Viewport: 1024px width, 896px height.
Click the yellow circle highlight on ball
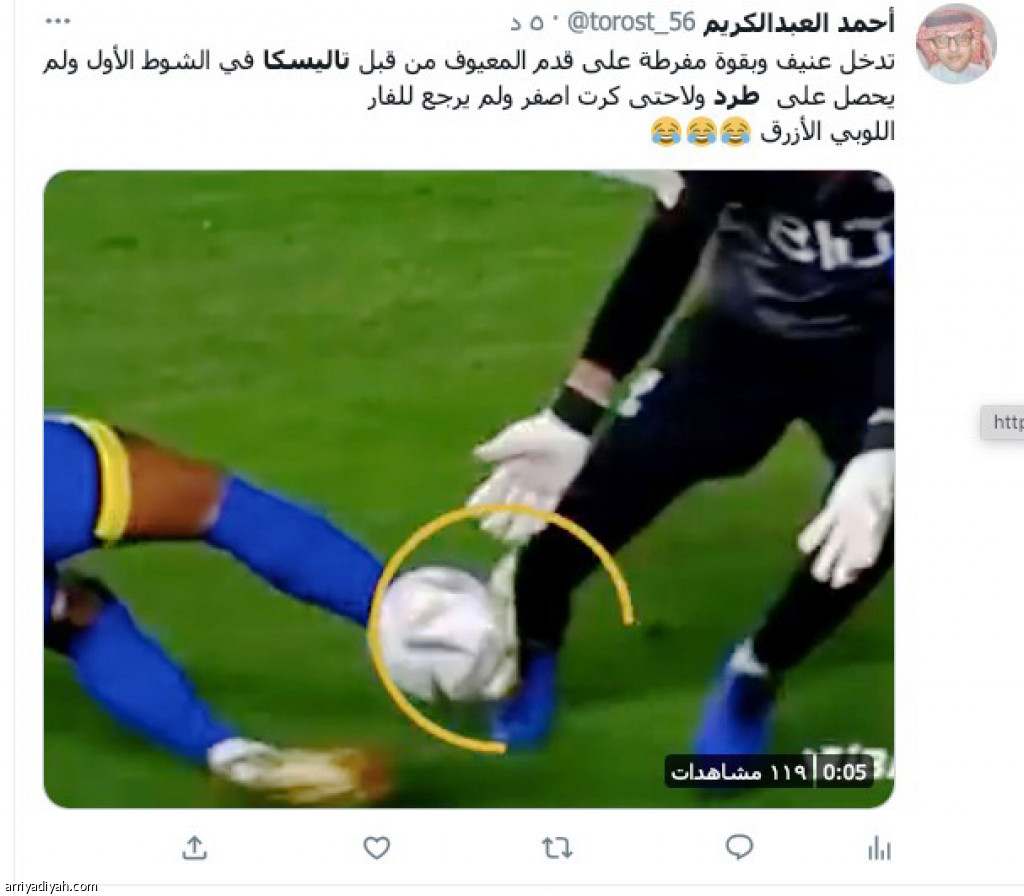point(500,628)
